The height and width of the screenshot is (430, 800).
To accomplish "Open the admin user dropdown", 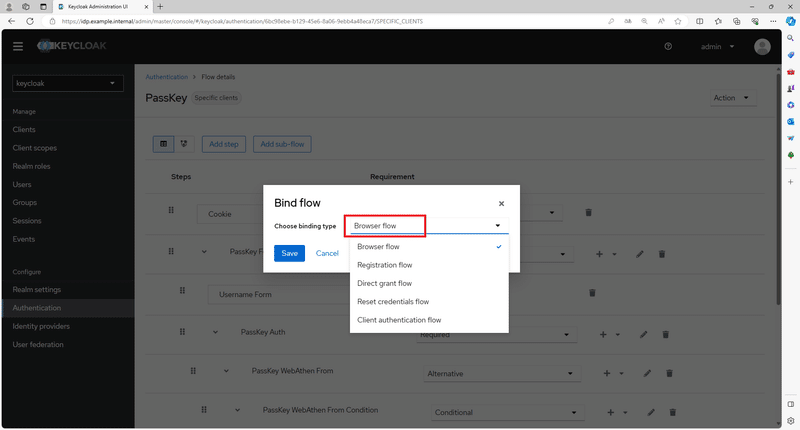I will coord(717,46).
